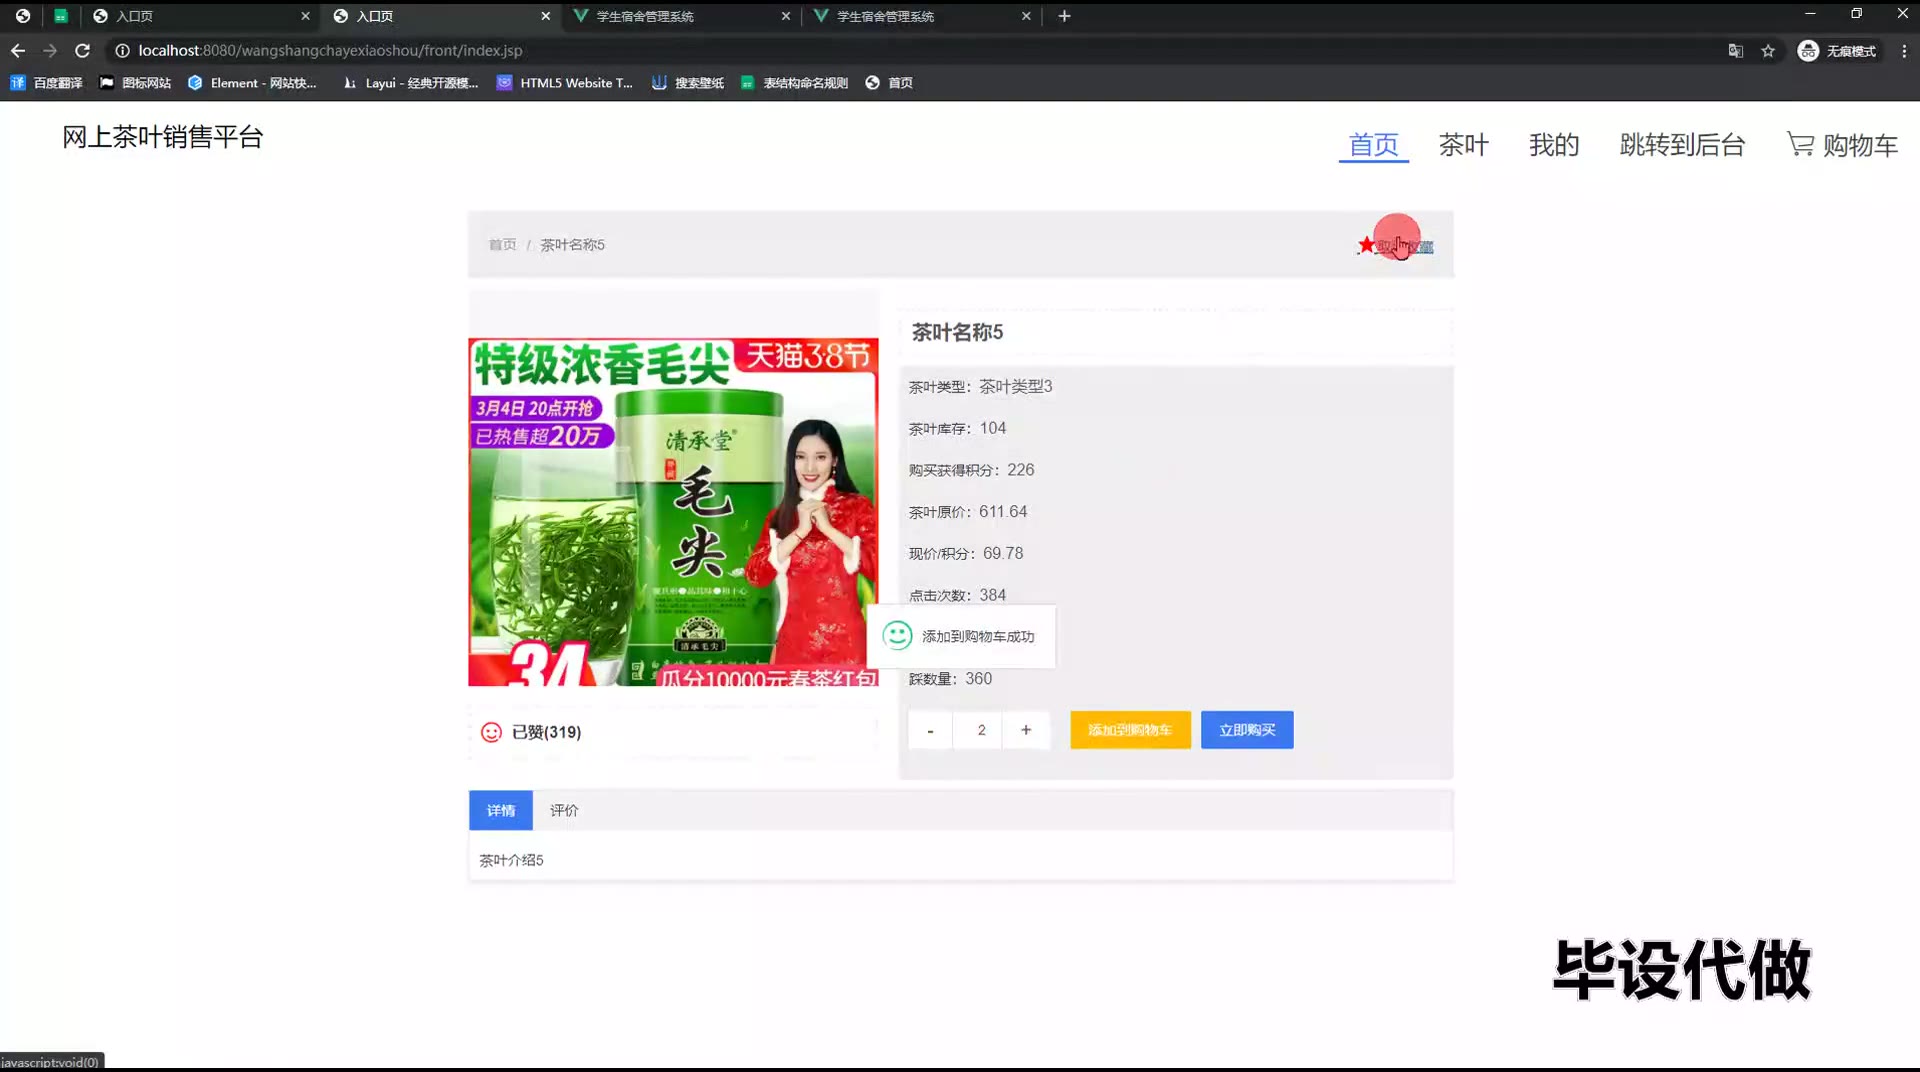
Task: Open new tab with plus button
Action: point(1064,16)
